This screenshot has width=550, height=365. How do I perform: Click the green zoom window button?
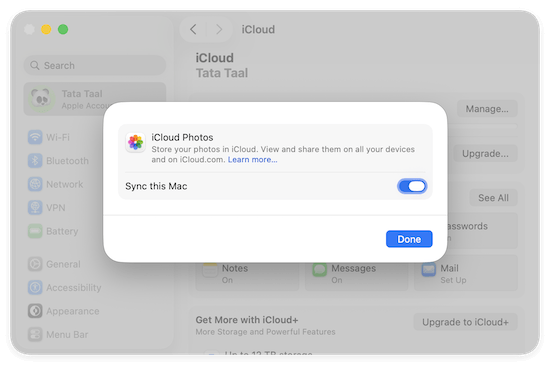click(63, 29)
